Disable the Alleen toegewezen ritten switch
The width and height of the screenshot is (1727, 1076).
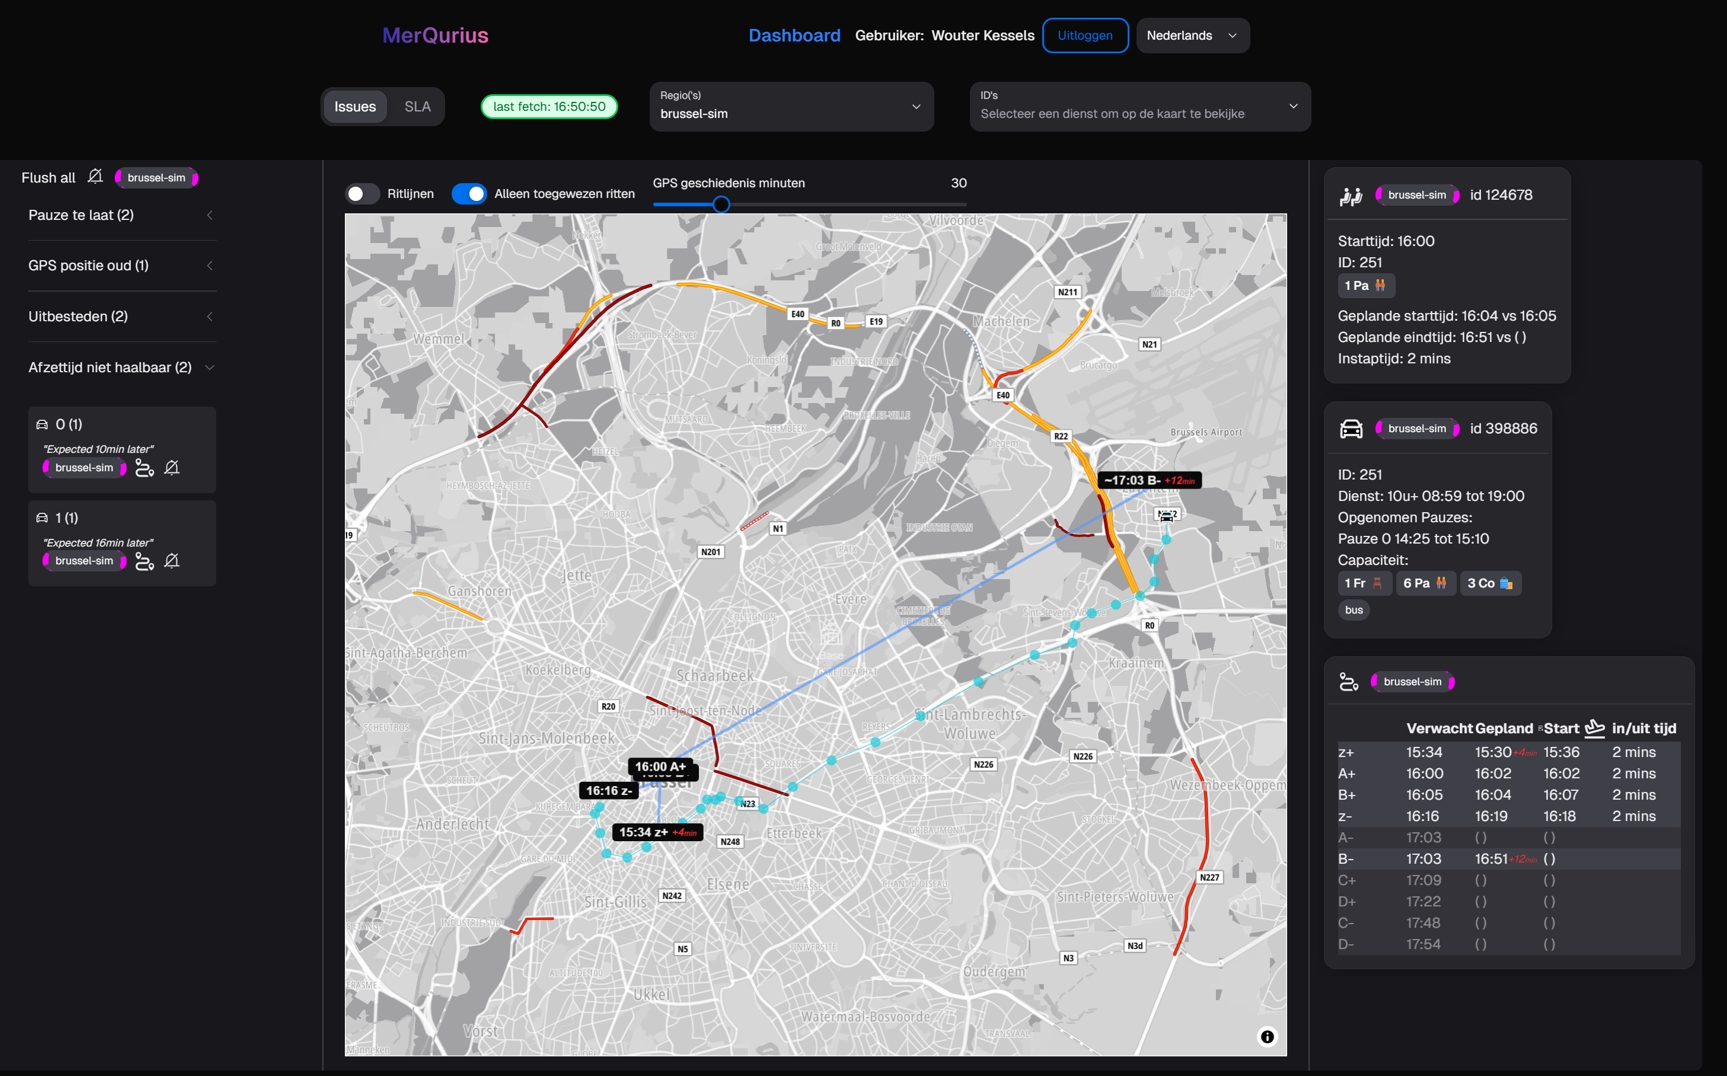click(x=469, y=194)
